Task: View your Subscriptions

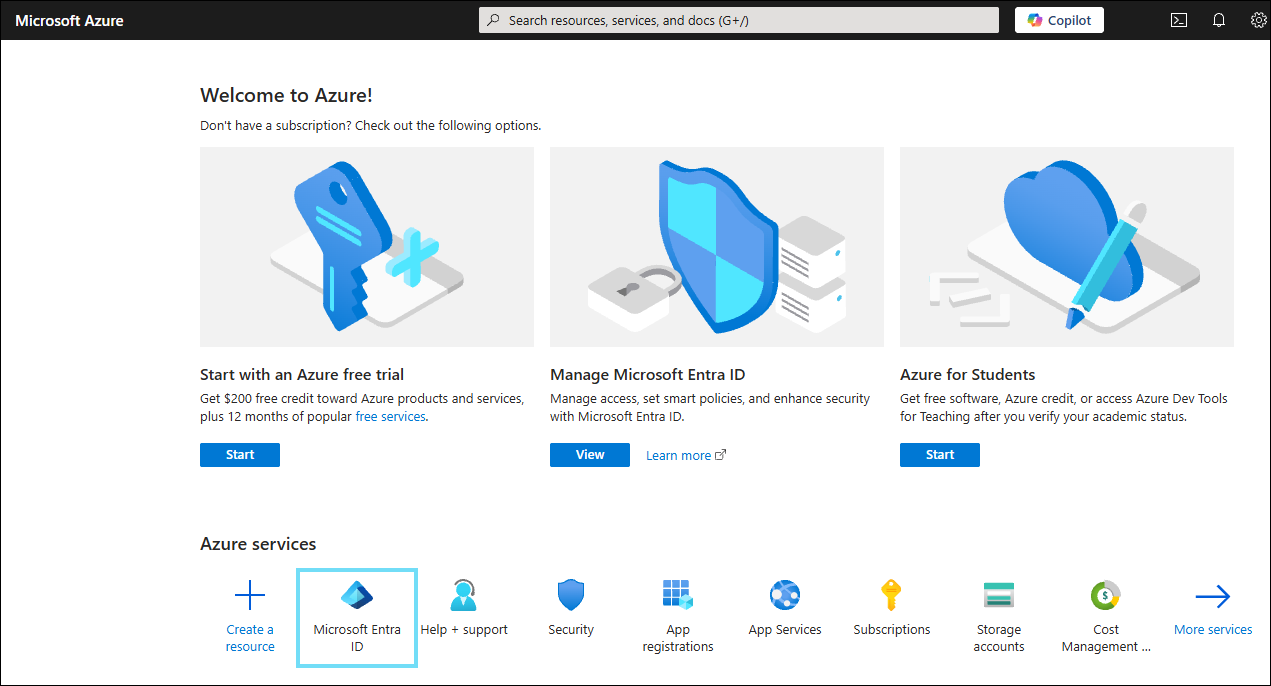Action: pos(891,605)
